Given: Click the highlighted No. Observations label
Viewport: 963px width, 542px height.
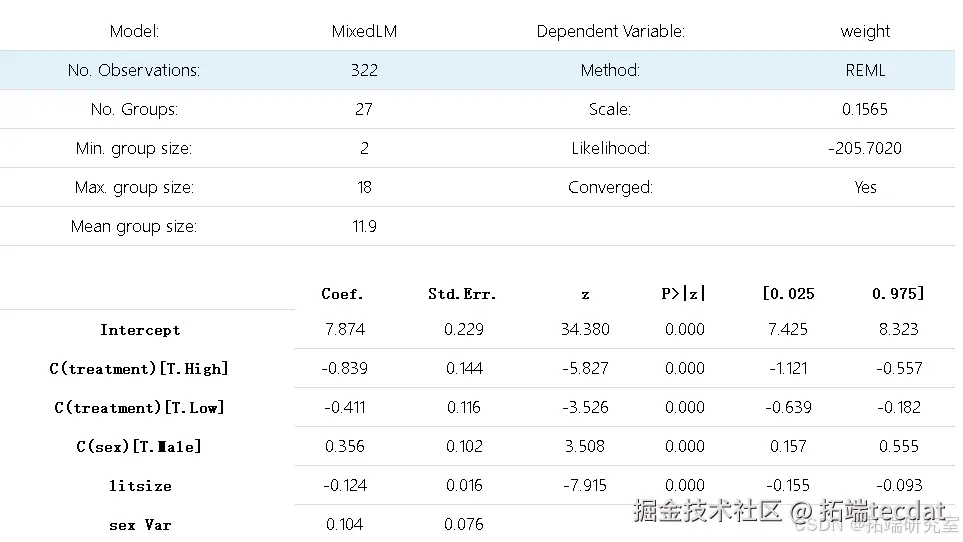Looking at the screenshot, I should (134, 70).
